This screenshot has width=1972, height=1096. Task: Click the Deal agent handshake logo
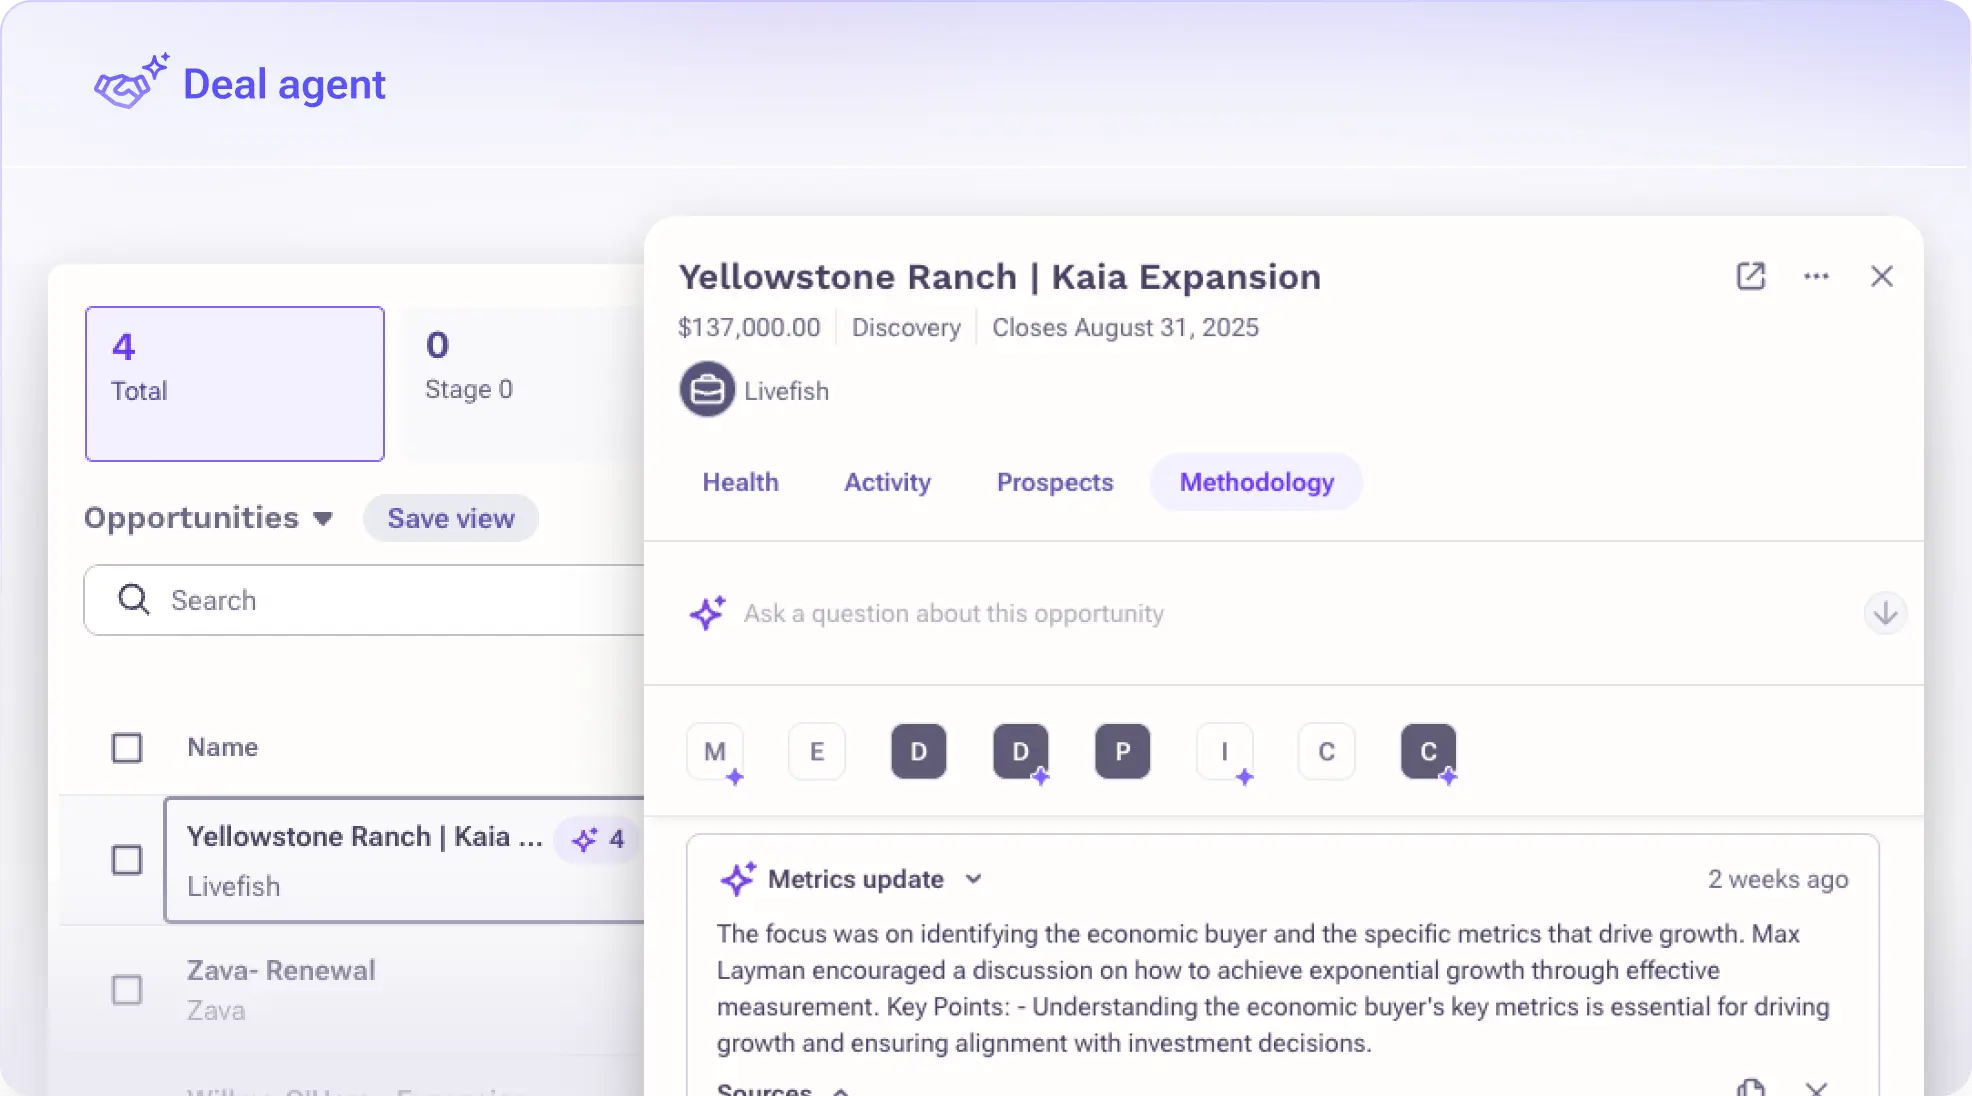pos(128,82)
